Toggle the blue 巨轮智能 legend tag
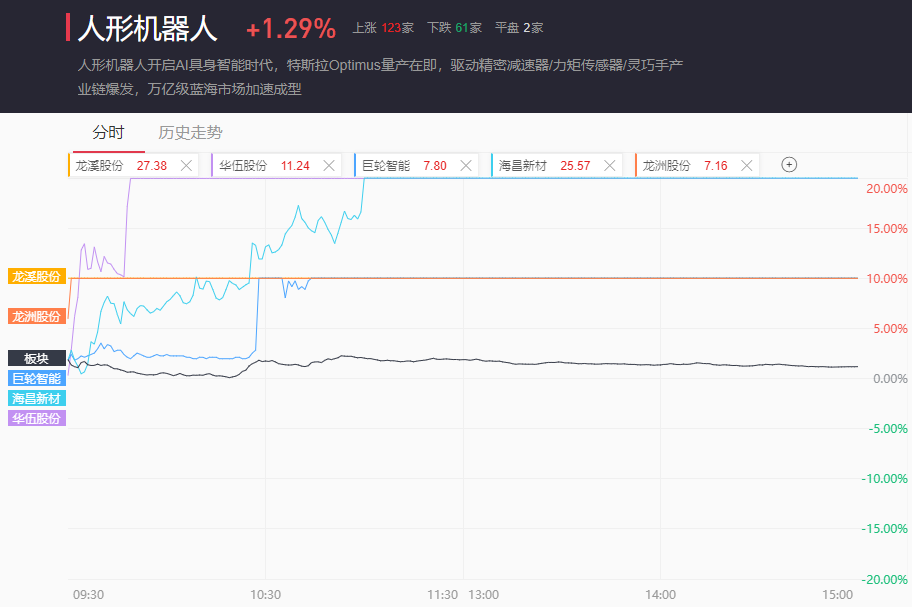 37,378
